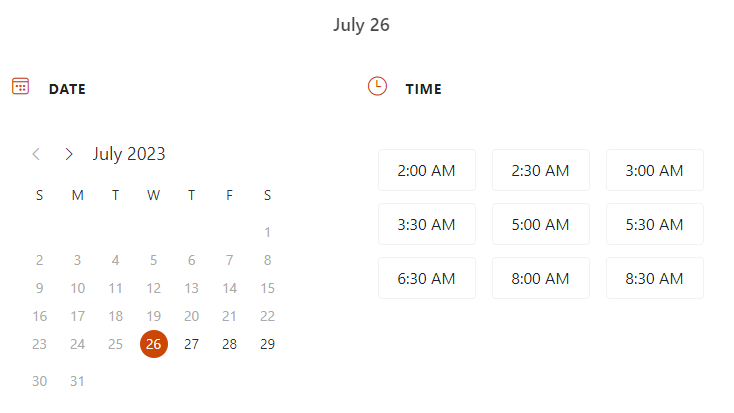
Task: Advance to the next month
Action: click(69, 154)
